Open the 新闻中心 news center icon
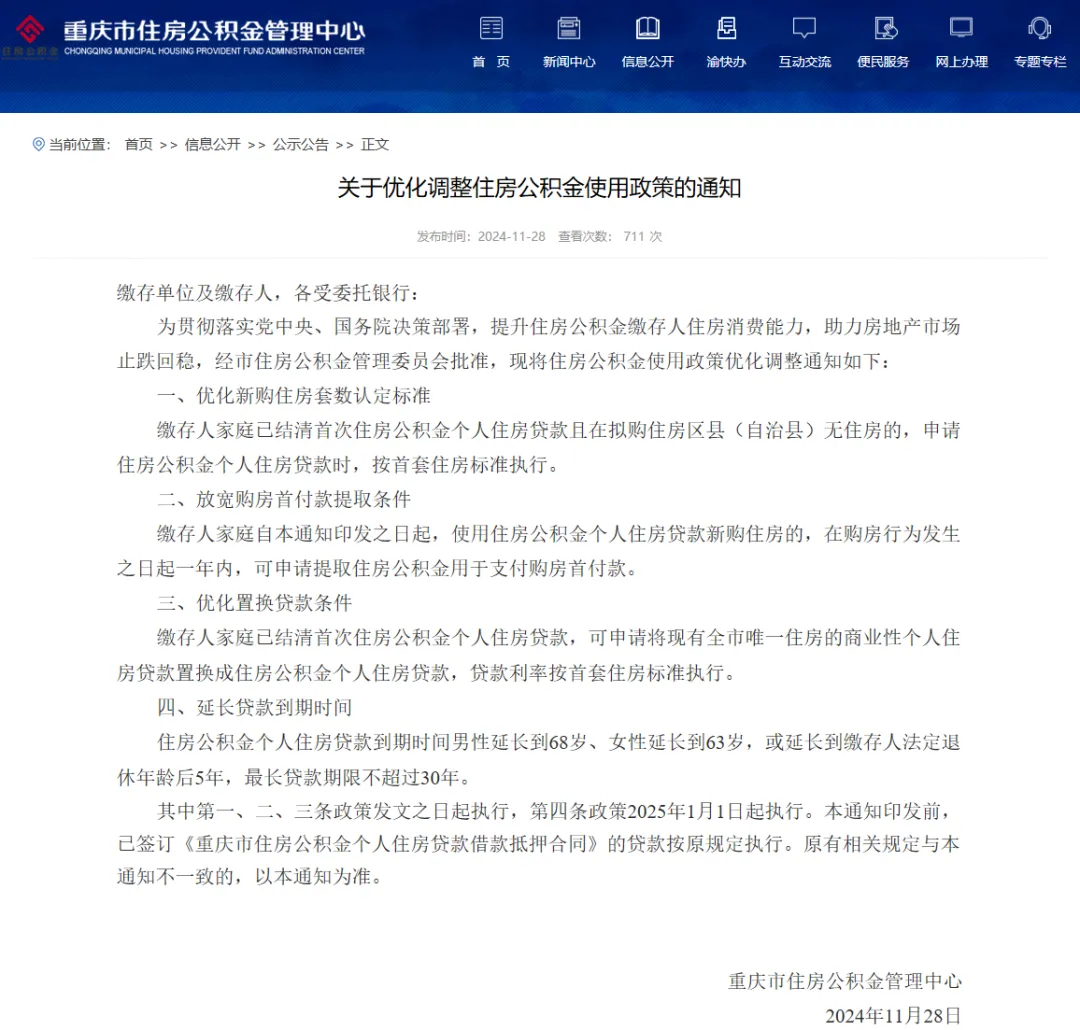Viewport: 1080px width, 1030px height. tap(569, 28)
